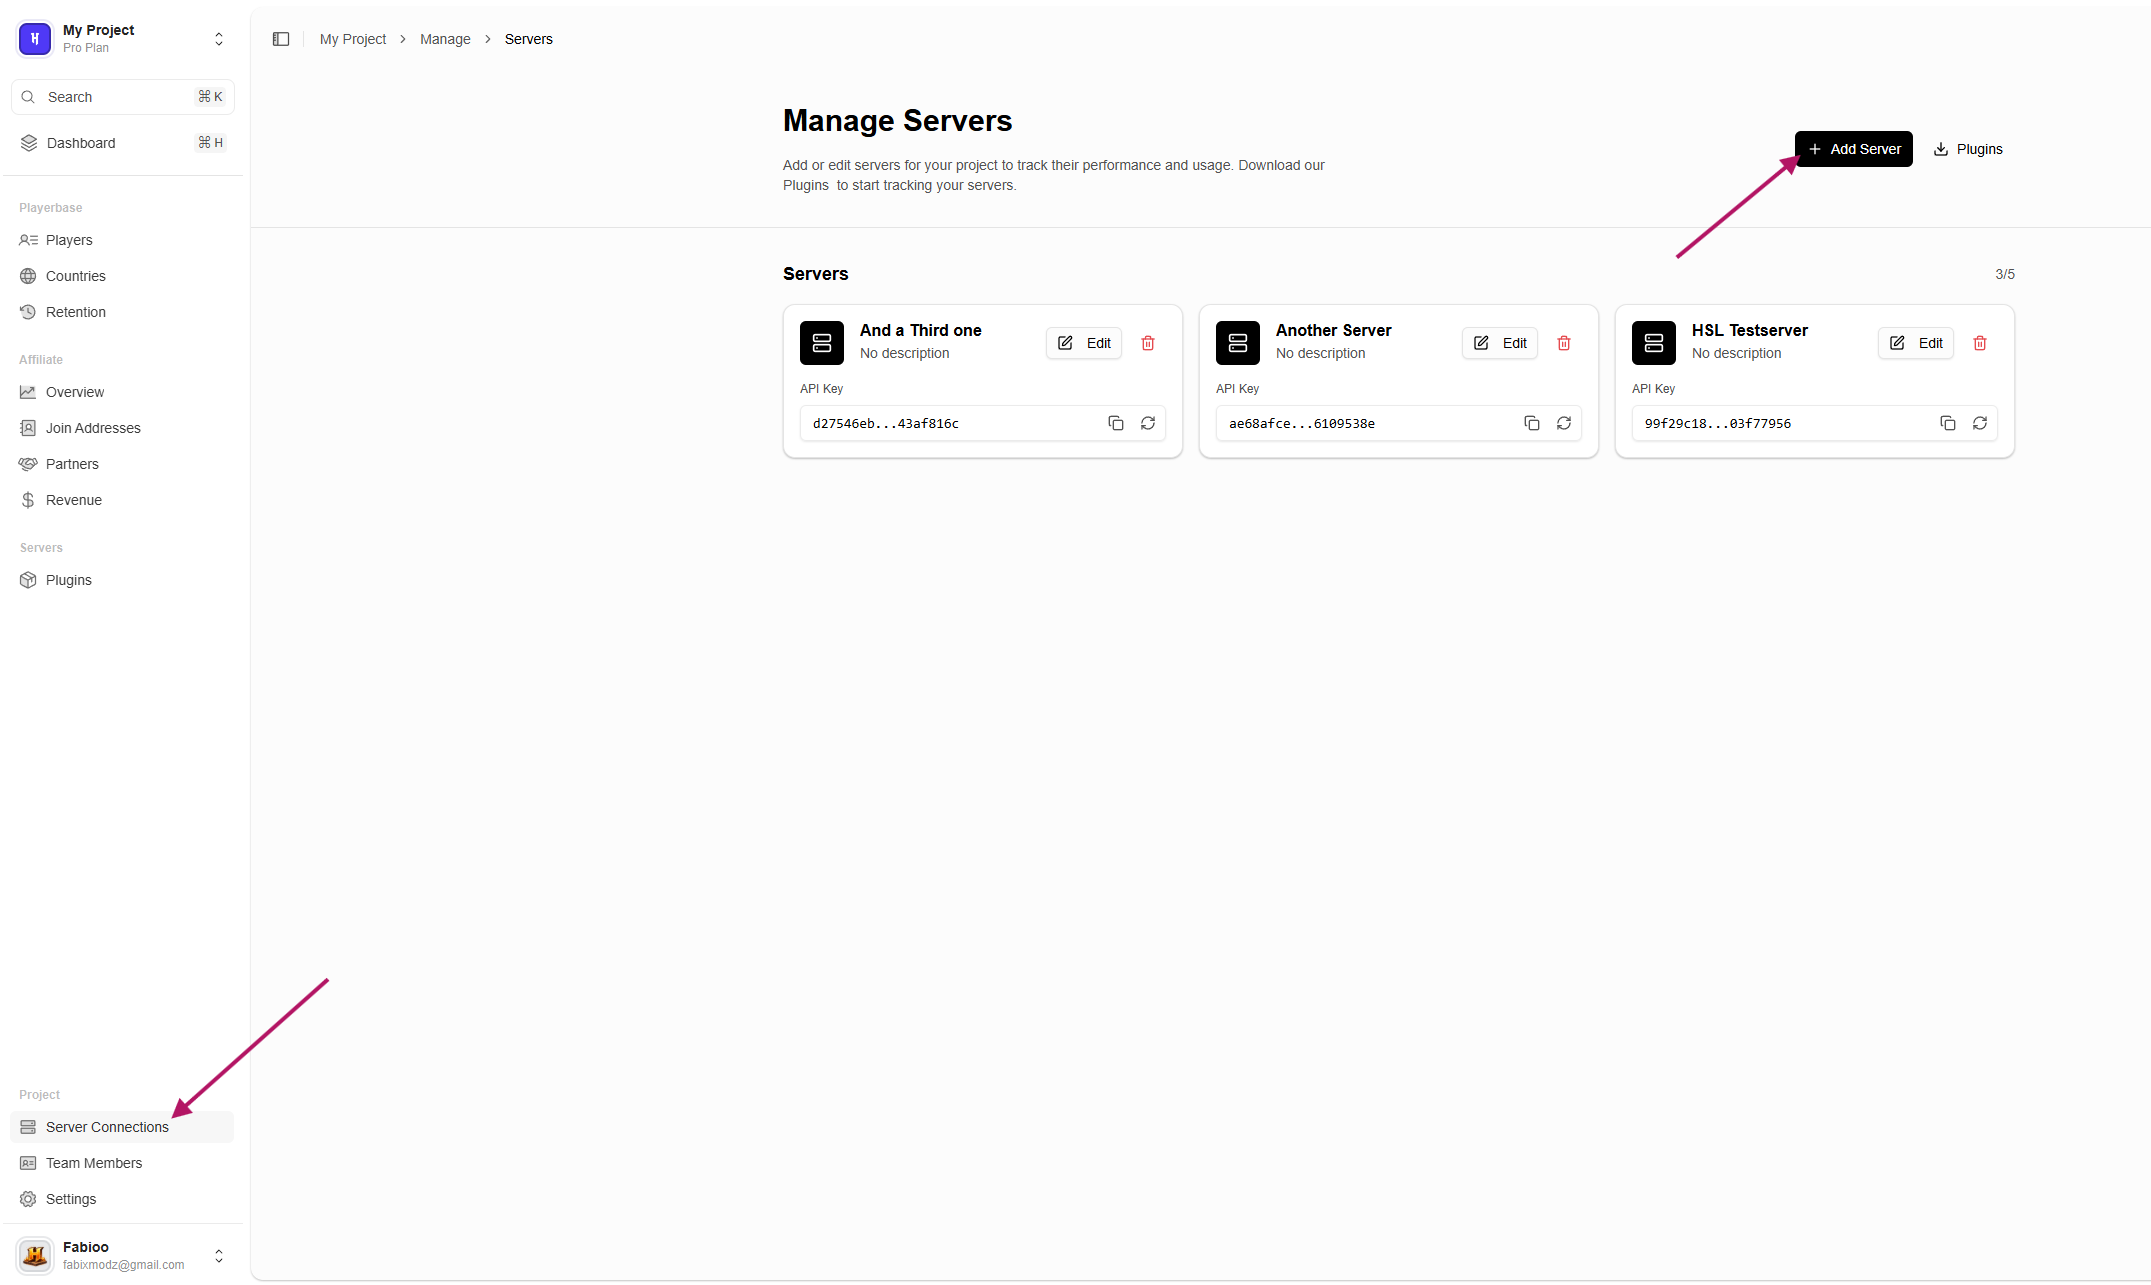The height and width of the screenshot is (1285, 2151).
Task: Copy the Another Server API key
Action: tap(1531, 423)
